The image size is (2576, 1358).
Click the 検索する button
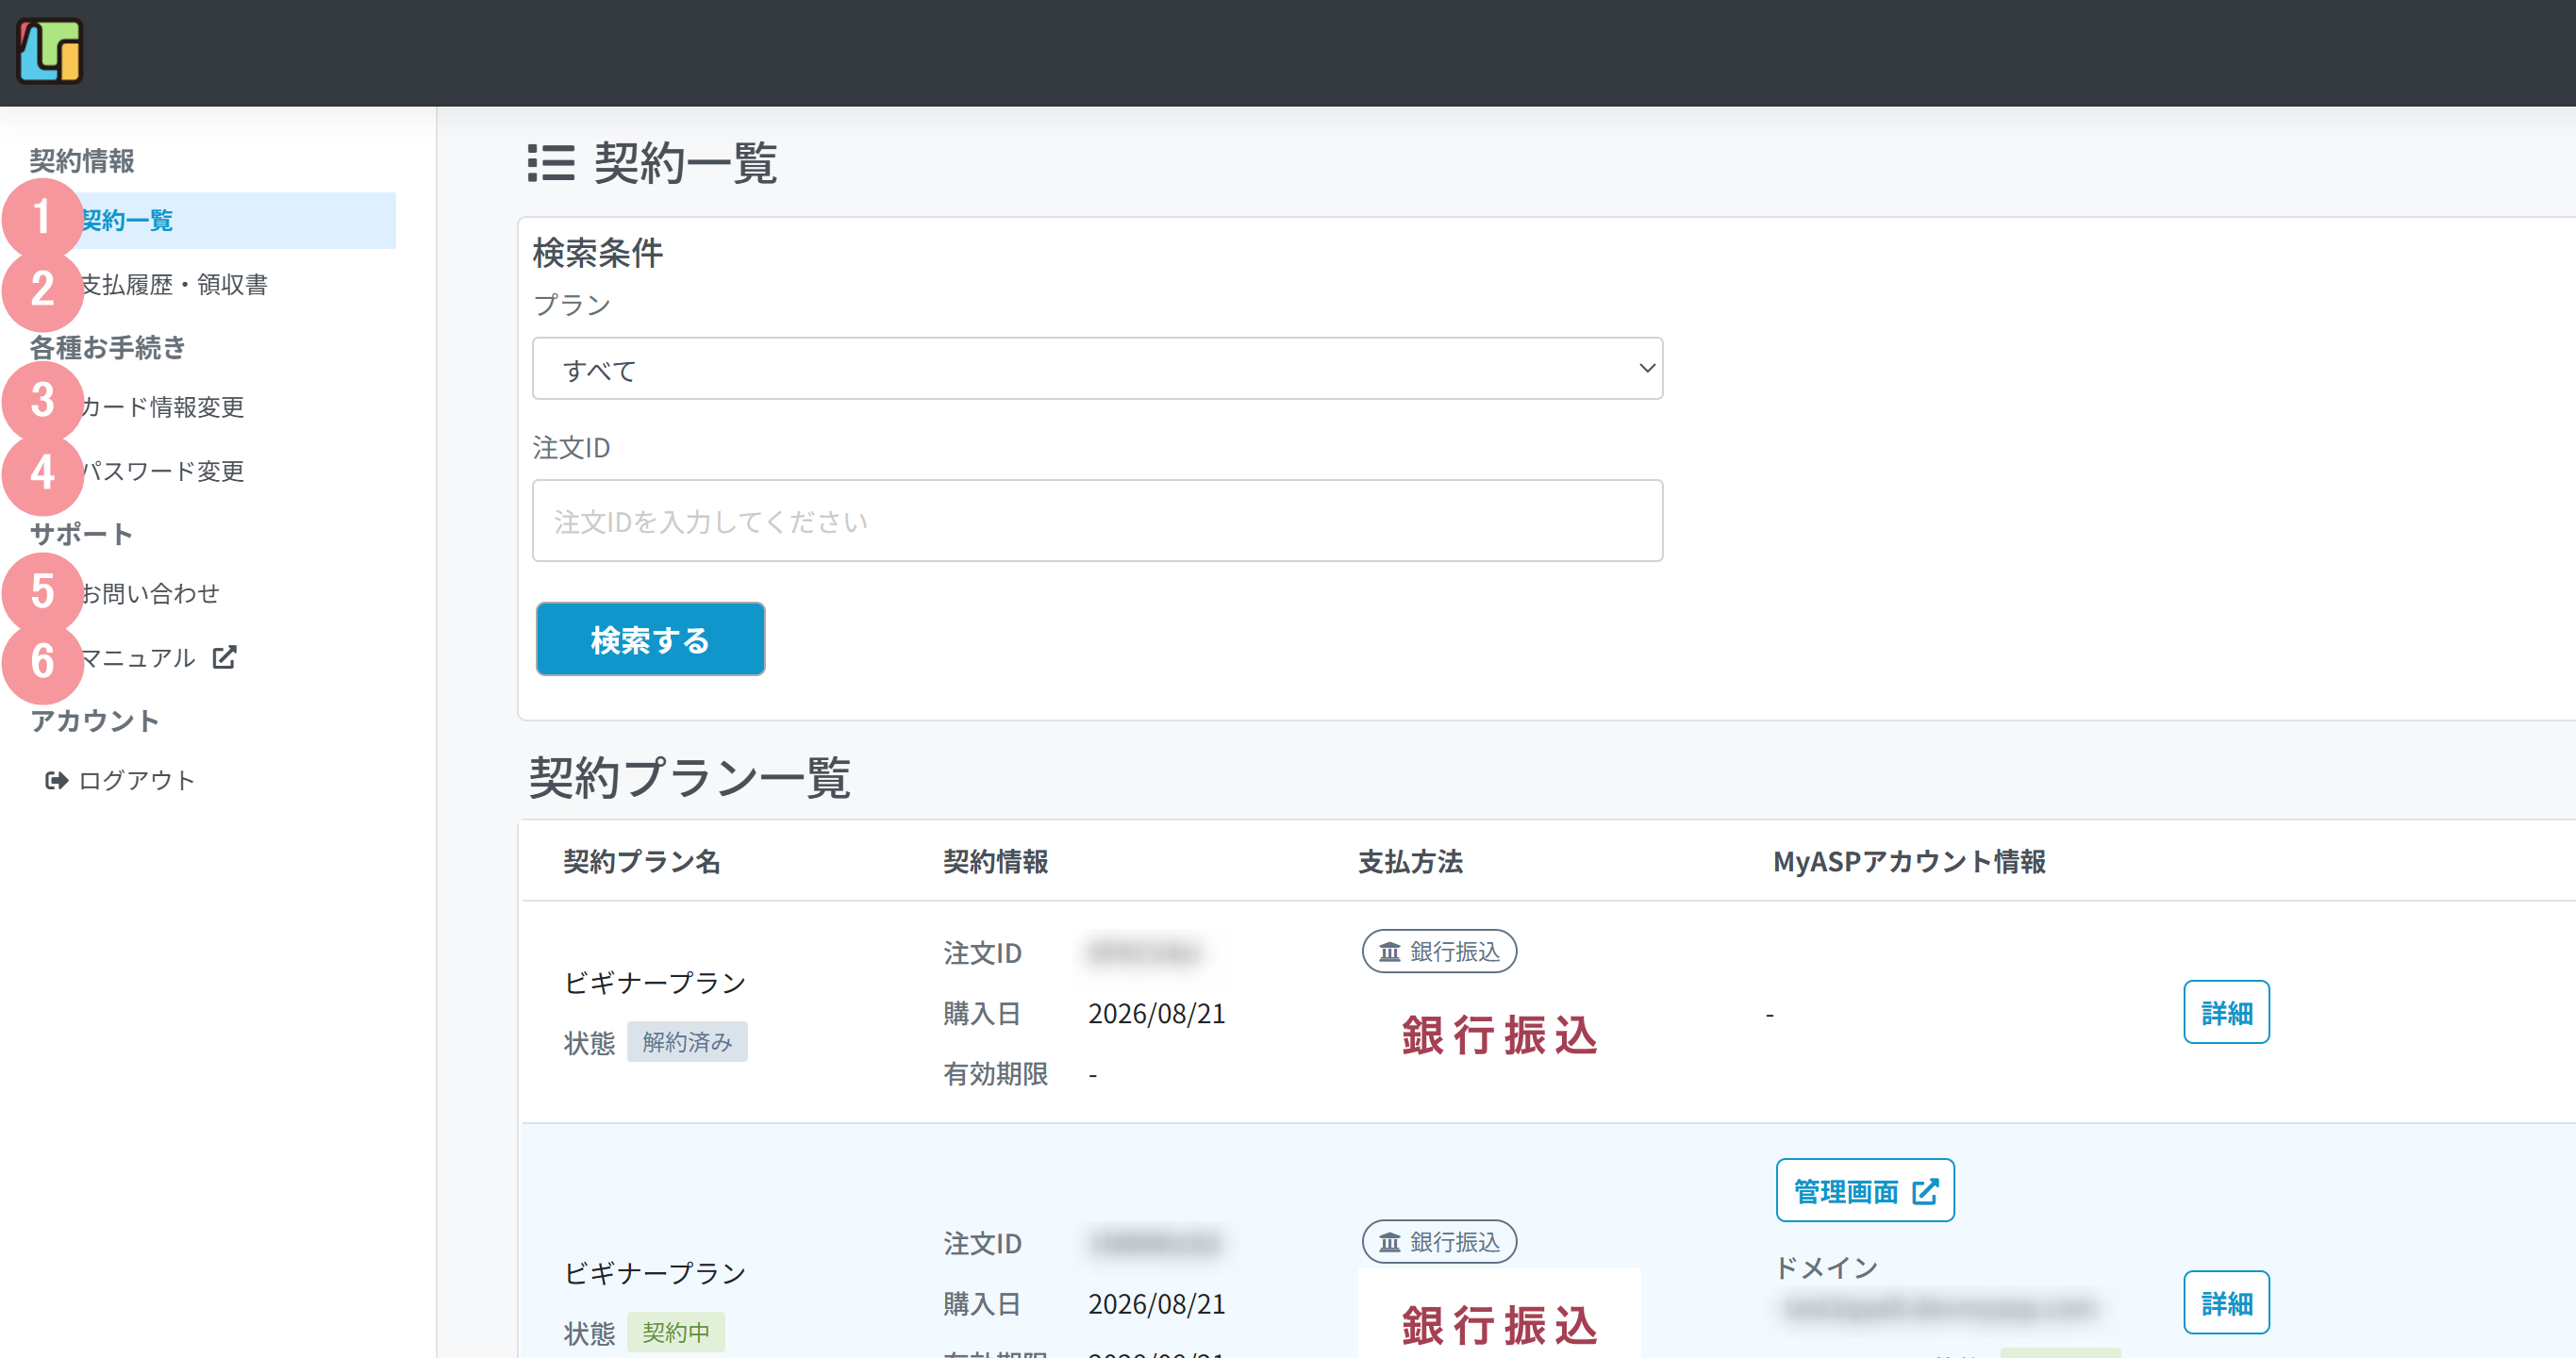[x=650, y=639]
